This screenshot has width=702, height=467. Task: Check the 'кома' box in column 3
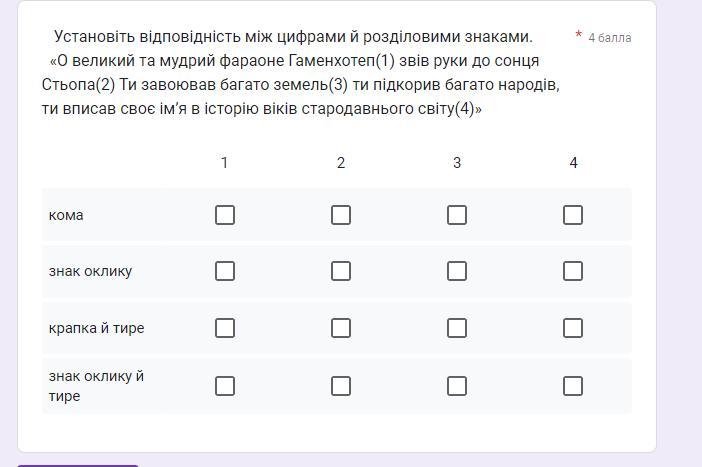coord(457,215)
